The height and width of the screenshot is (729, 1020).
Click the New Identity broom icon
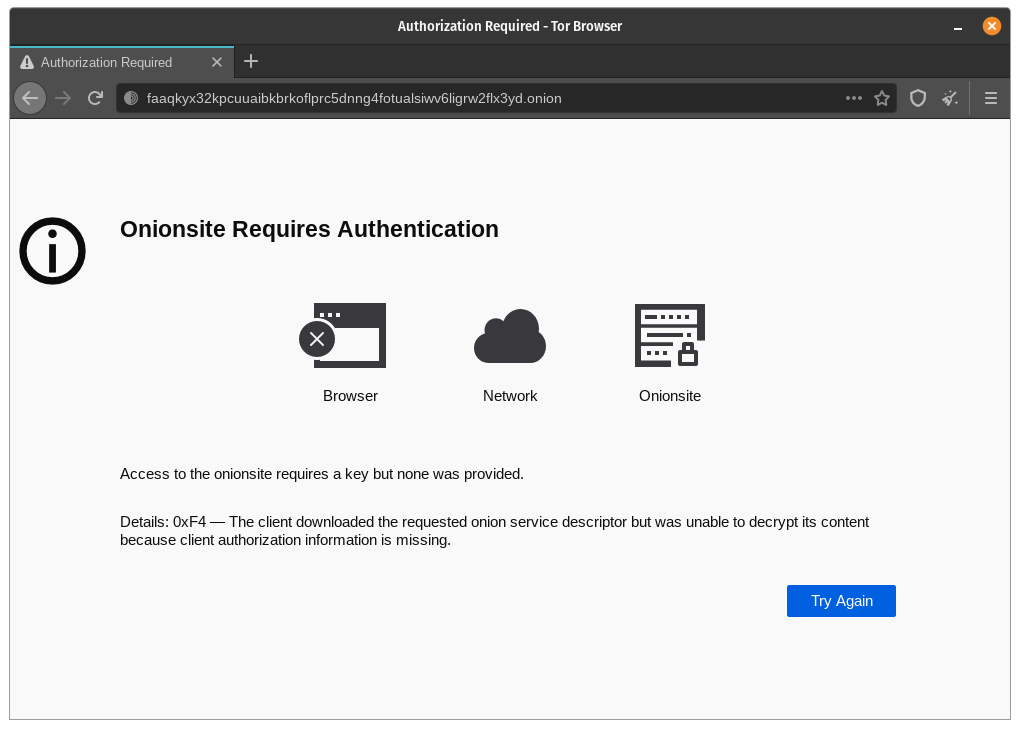tap(950, 98)
